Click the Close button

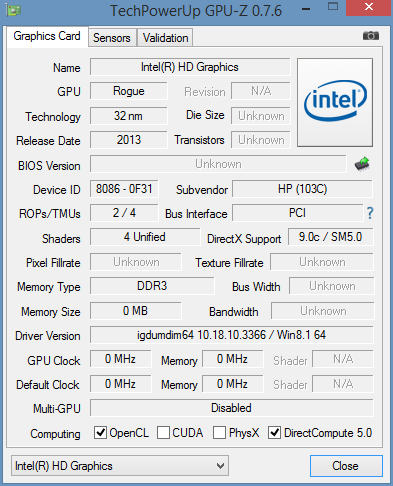pos(346,466)
